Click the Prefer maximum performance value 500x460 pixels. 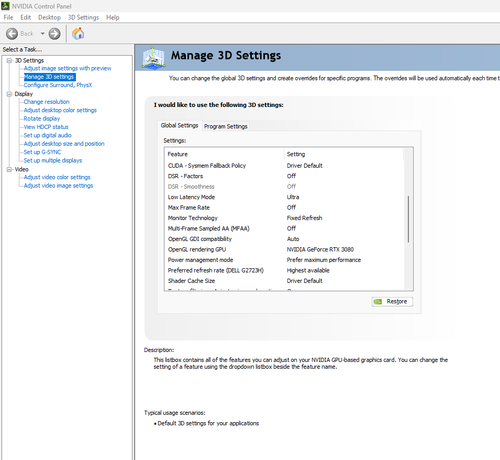pos(324,260)
